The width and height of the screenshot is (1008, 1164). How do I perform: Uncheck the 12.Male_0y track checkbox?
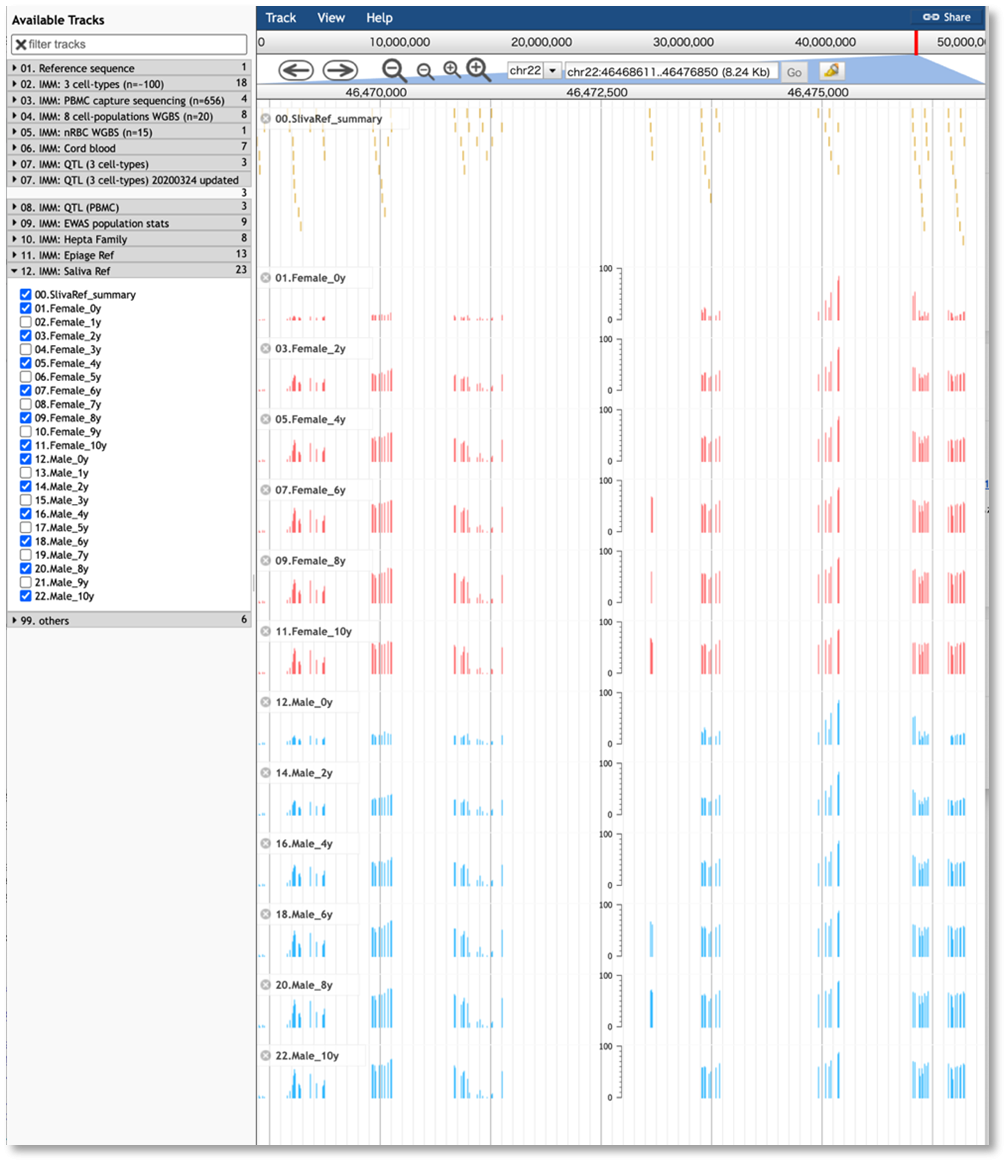[x=26, y=459]
